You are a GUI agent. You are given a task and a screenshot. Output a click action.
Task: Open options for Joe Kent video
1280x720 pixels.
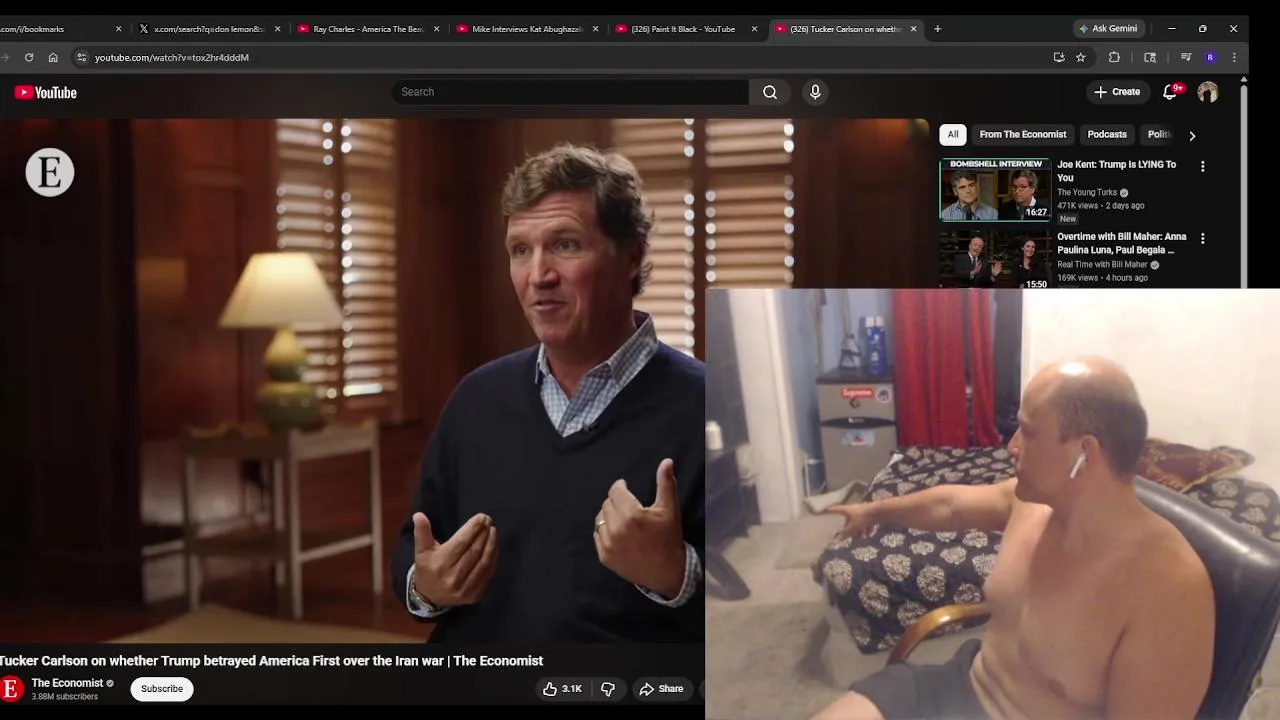point(1203,166)
